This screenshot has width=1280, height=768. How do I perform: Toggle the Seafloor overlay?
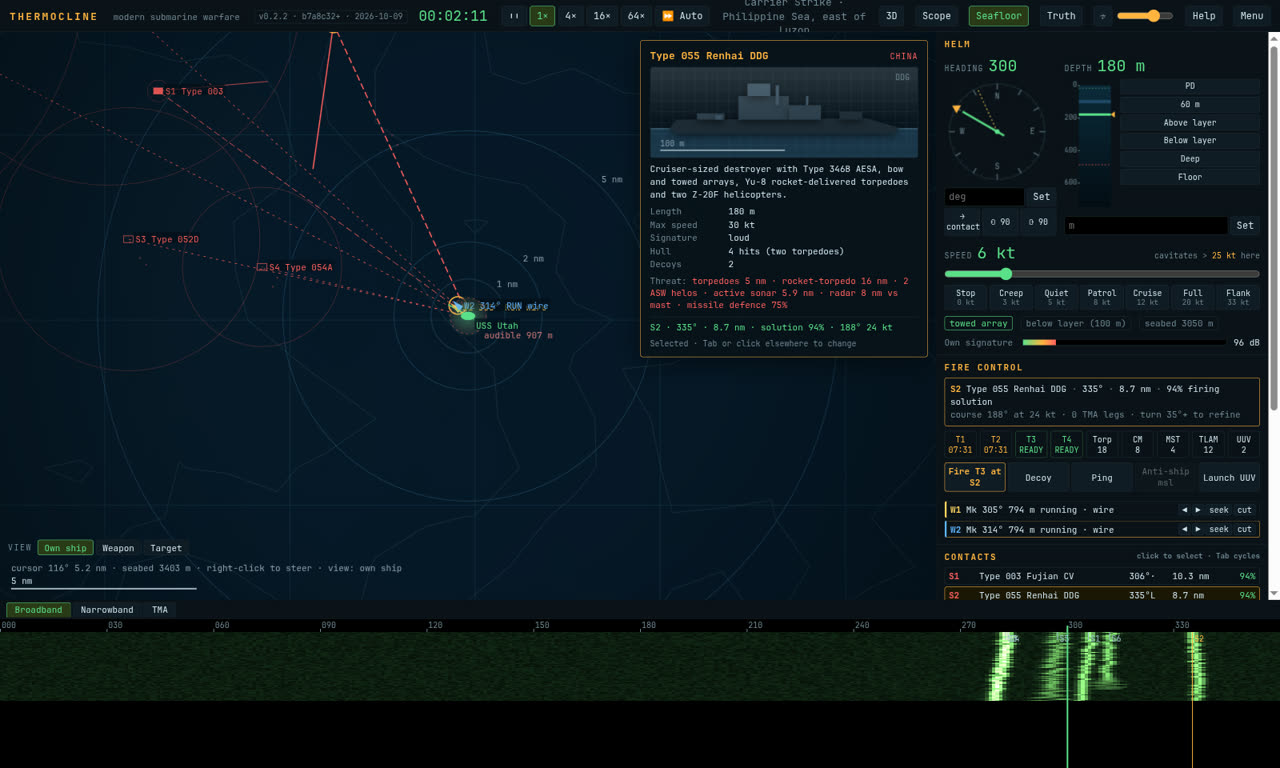pos(998,16)
